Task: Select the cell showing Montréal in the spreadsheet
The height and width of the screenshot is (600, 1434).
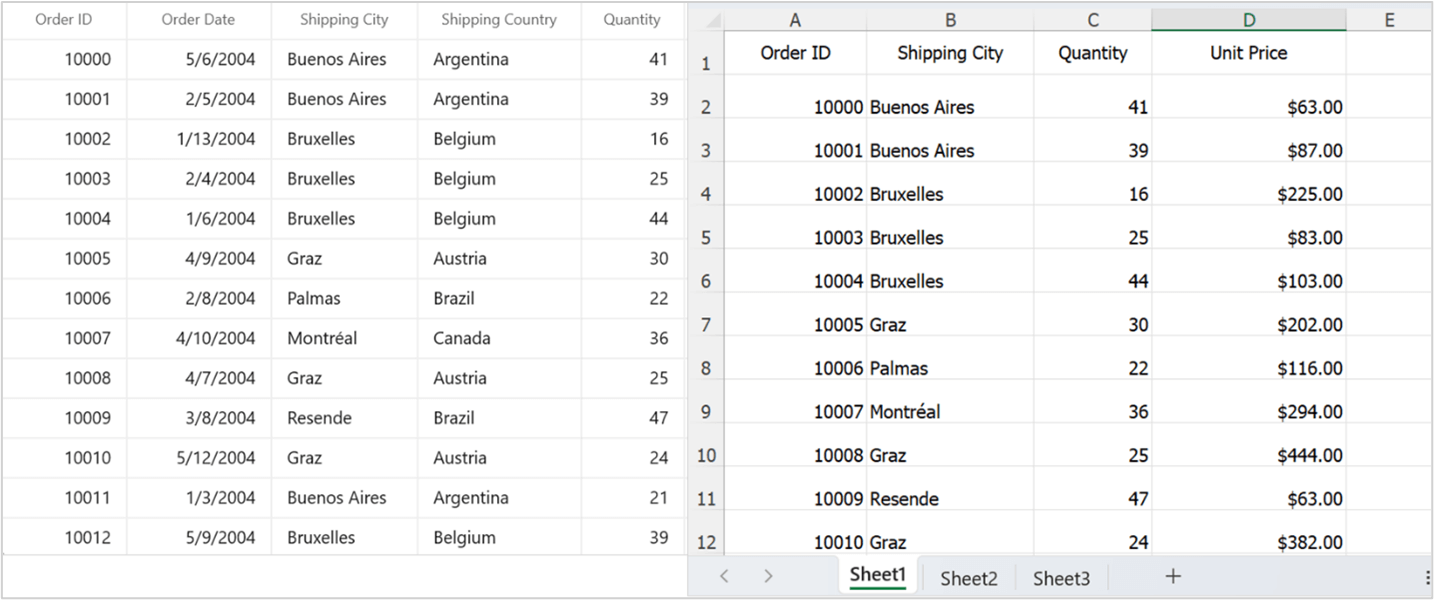Action: 950,411
